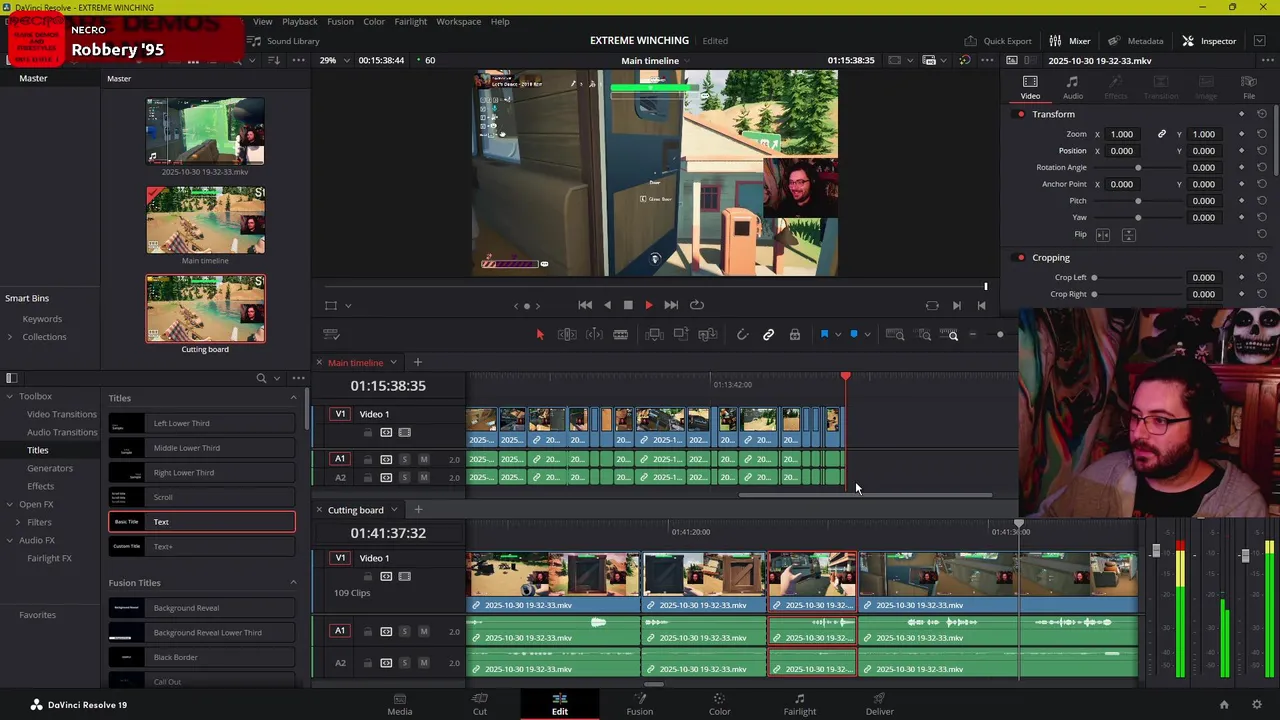This screenshot has width=1280, height=720.
Task: Select the Blade Edit Mode tool
Action: [620, 335]
